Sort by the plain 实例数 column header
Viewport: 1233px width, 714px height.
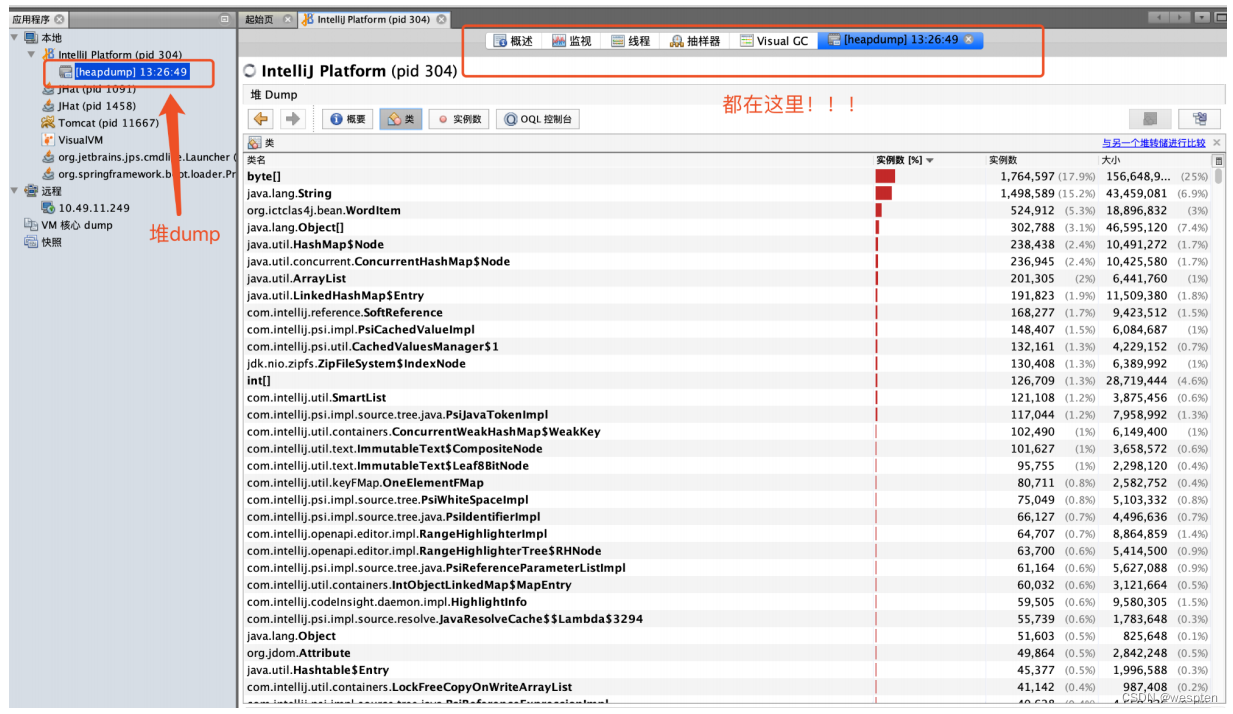1042,160
